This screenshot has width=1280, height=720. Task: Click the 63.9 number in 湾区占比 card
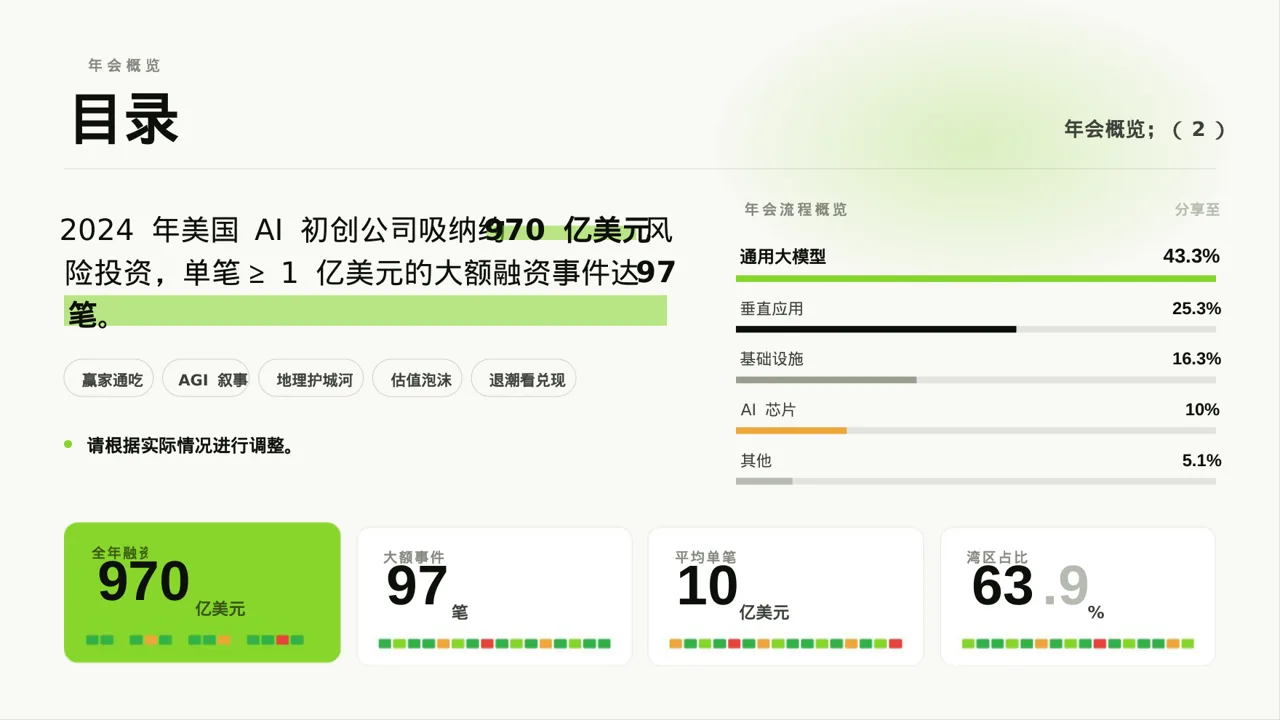pyautogui.click(x=1030, y=587)
